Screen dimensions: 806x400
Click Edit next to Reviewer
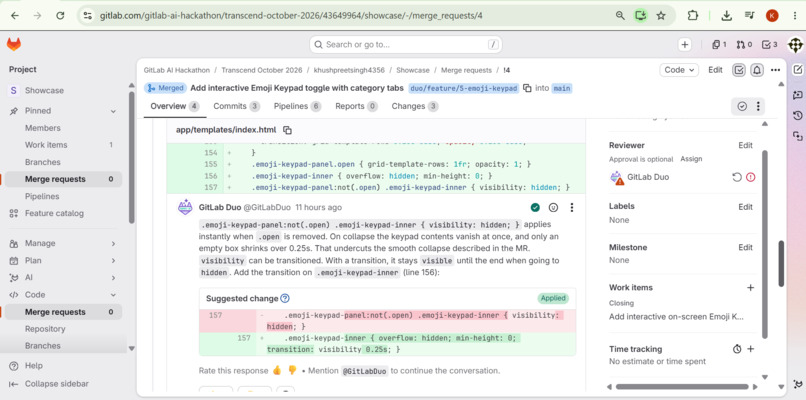(745, 146)
